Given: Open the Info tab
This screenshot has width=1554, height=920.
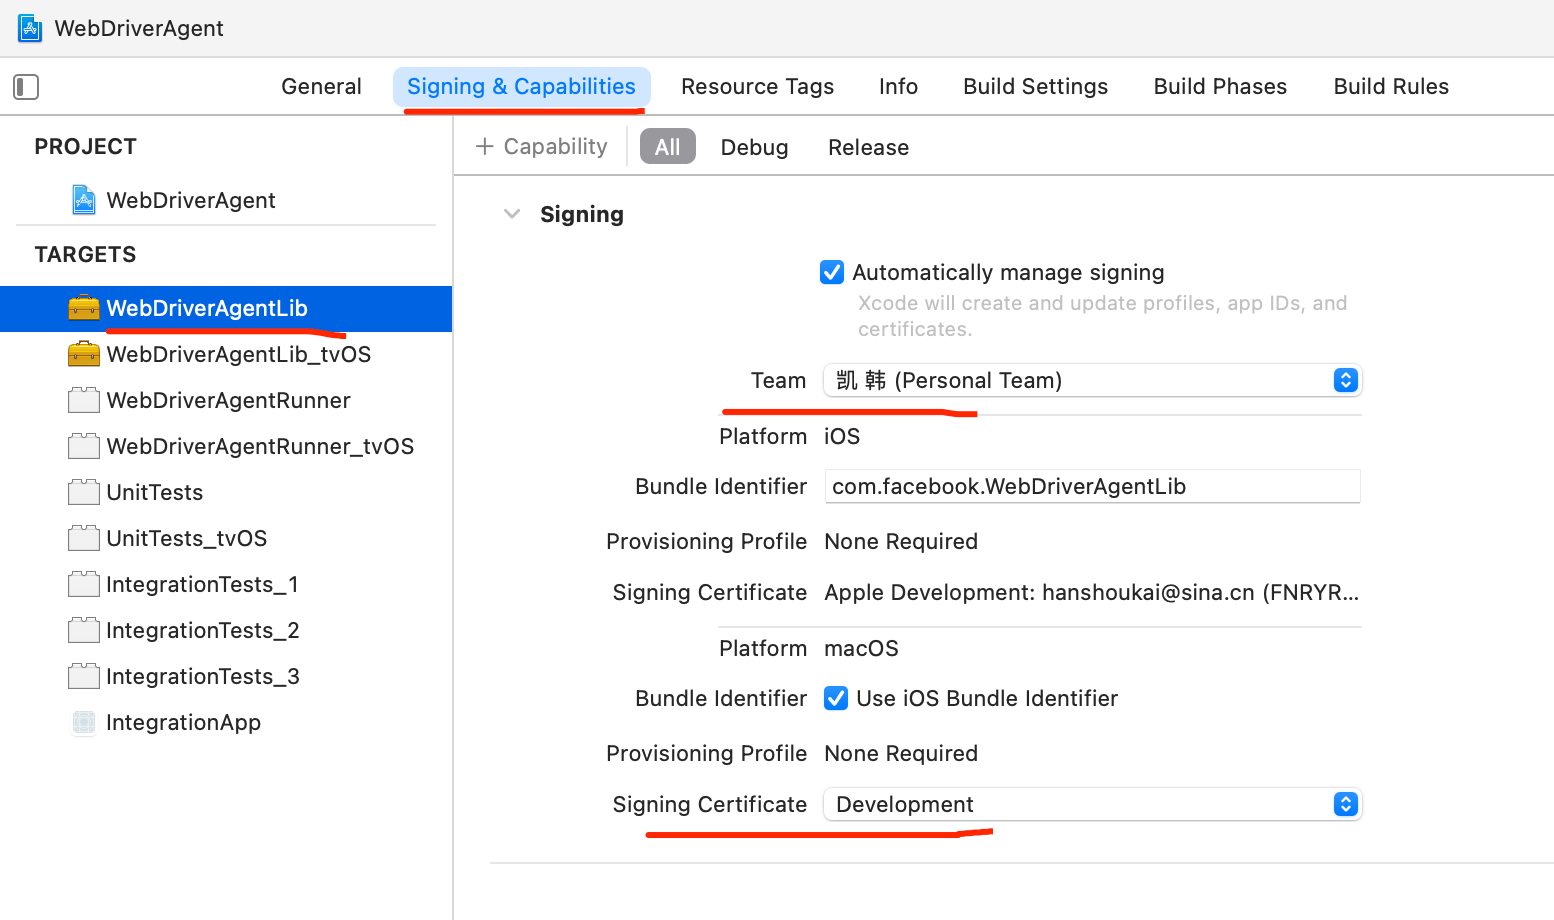Looking at the screenshot, I should coord(898,87).
